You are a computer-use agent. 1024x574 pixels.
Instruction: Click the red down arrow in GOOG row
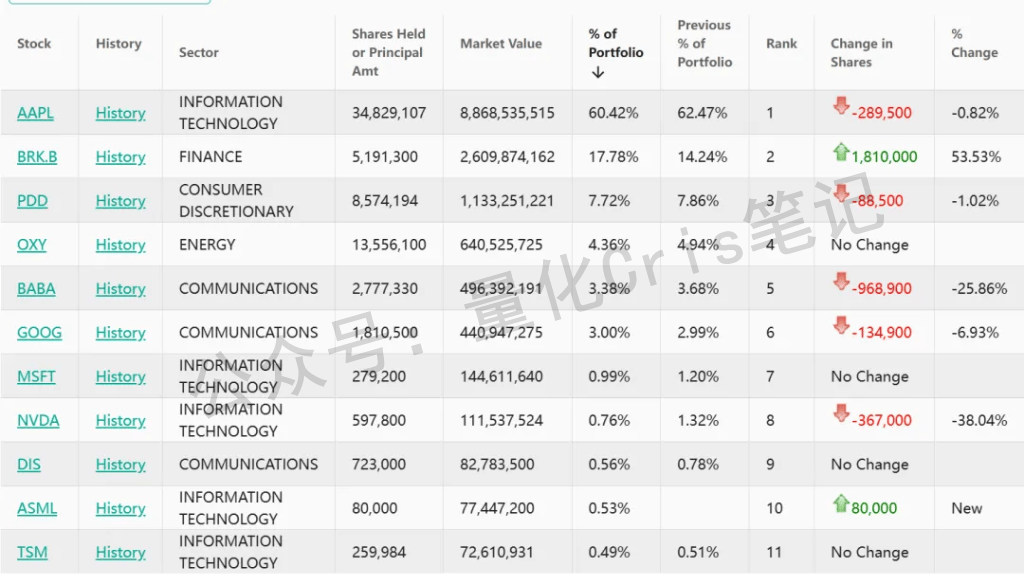(x=841, y=326)
